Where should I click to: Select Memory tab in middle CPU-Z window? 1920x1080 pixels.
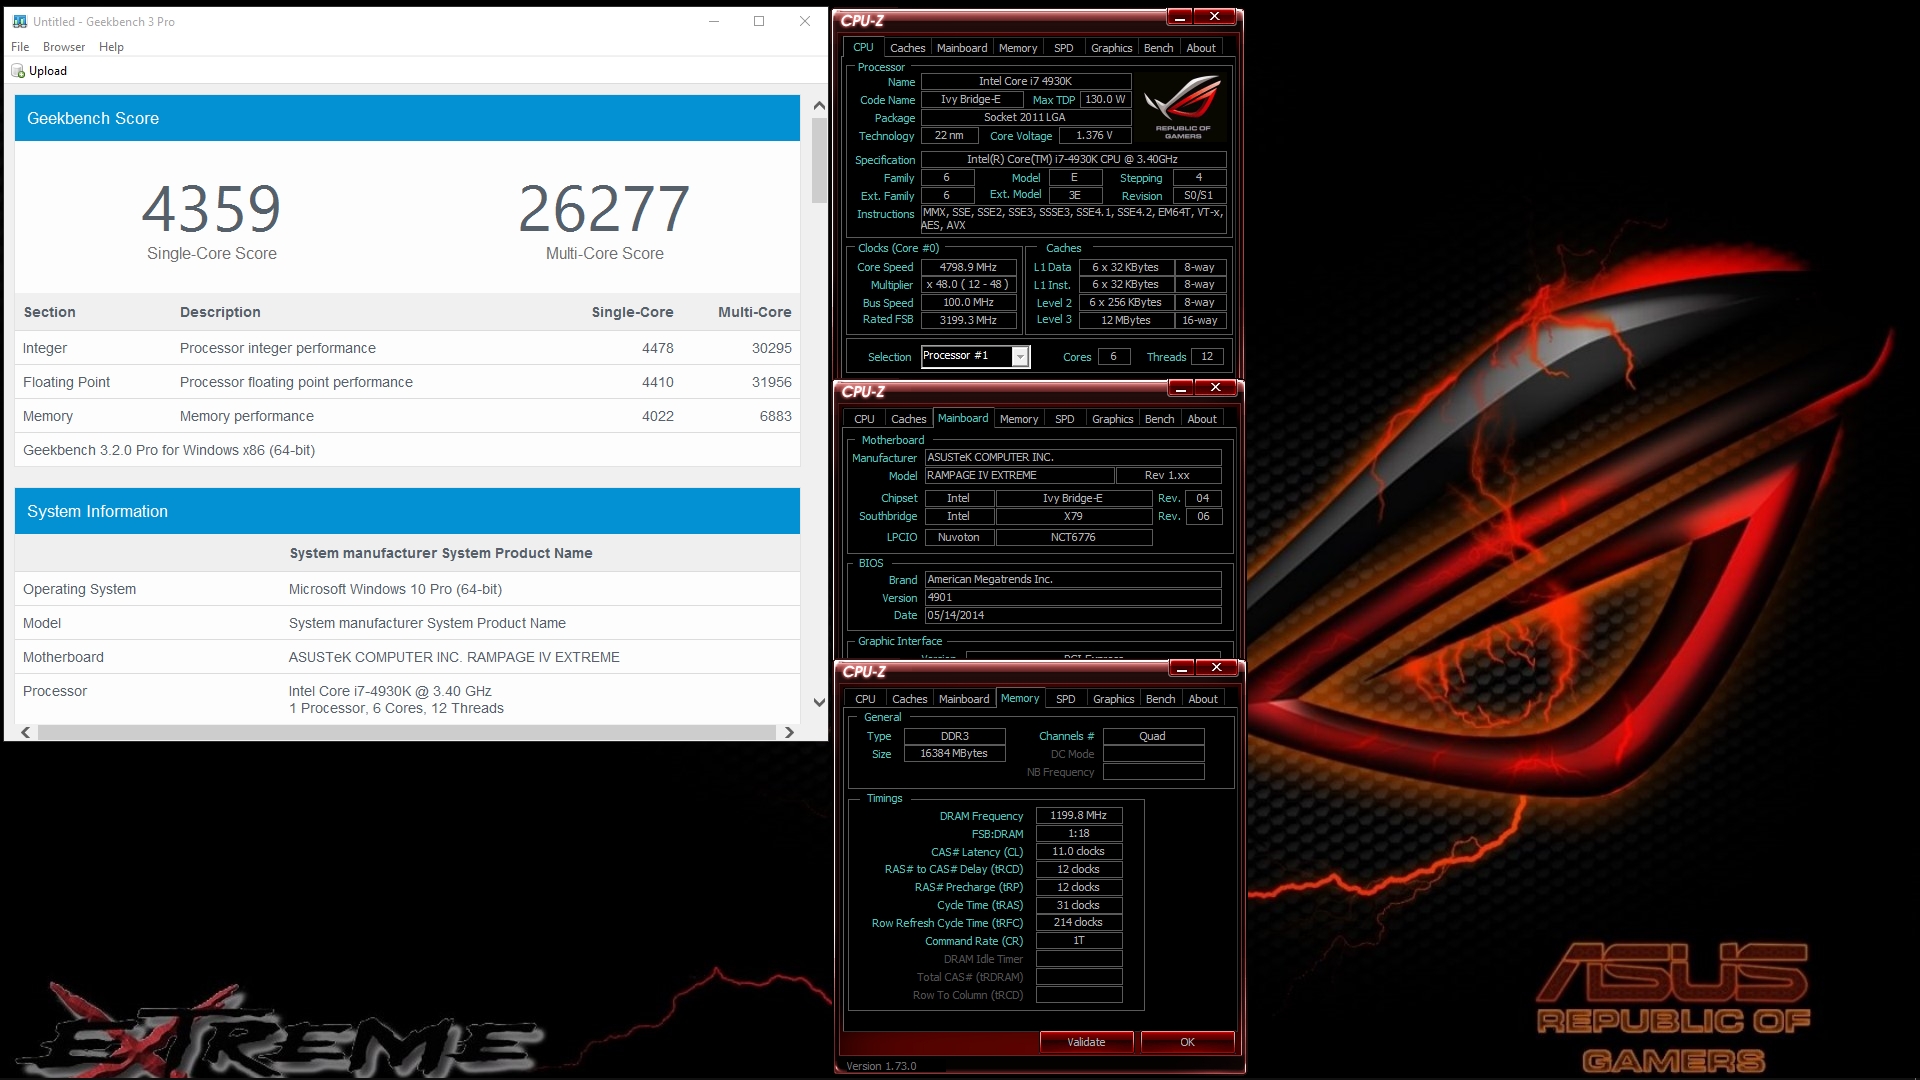pos(1019,419)
